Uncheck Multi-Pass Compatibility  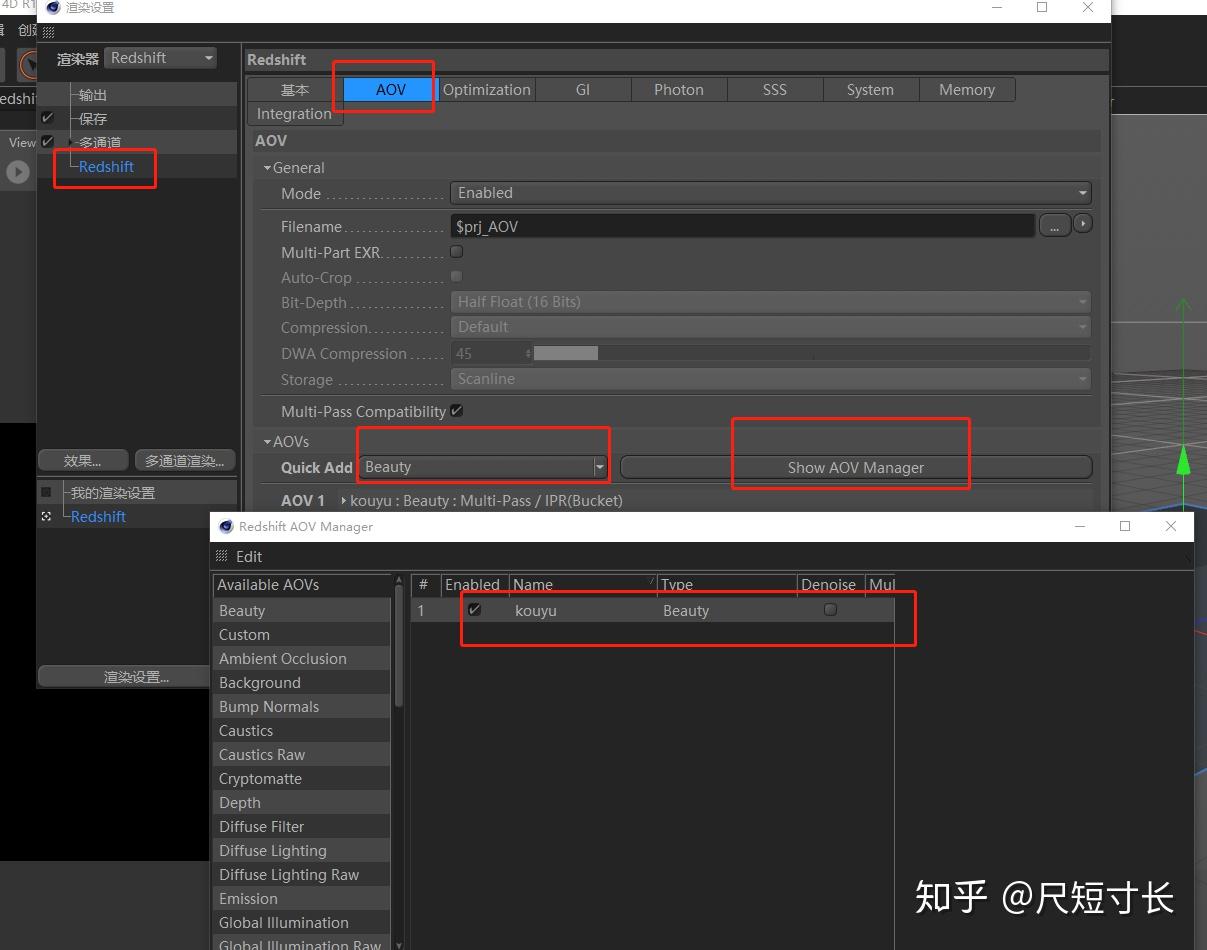click(457, 410)
